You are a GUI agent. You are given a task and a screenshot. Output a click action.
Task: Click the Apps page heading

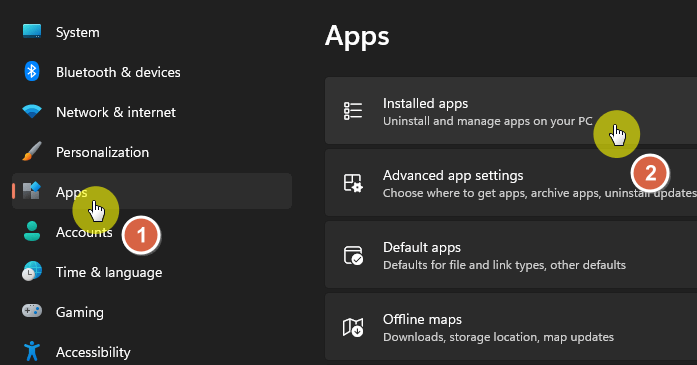(357, 37)
